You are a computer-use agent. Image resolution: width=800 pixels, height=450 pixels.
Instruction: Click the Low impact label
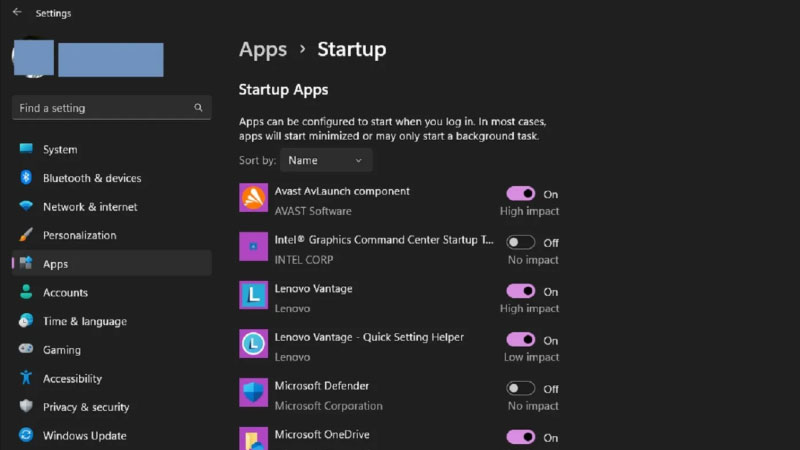(531, 357)
